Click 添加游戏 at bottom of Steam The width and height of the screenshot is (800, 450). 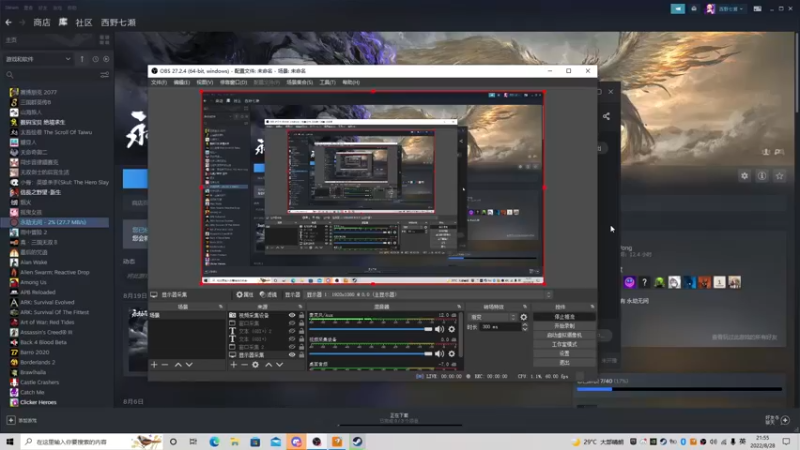click(22, 420)
